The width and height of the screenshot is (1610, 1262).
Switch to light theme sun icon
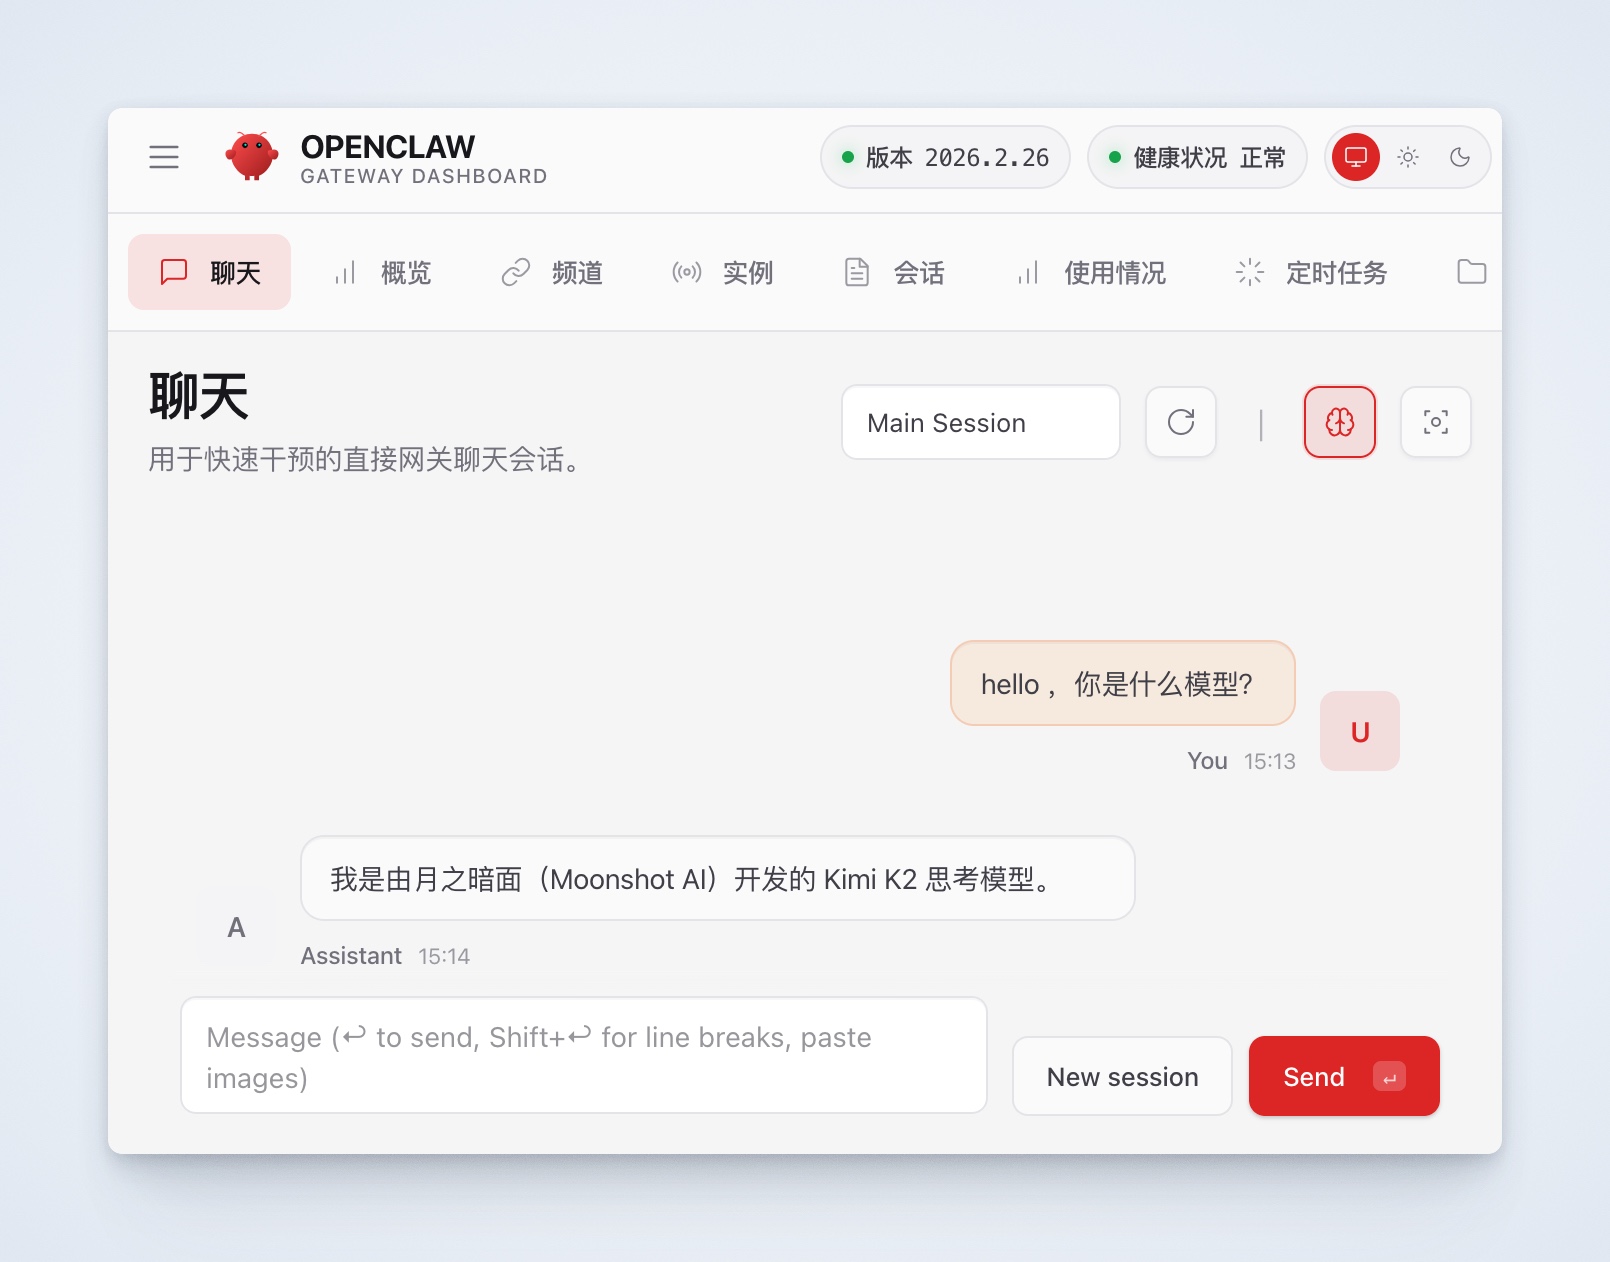pos(1408,157)
